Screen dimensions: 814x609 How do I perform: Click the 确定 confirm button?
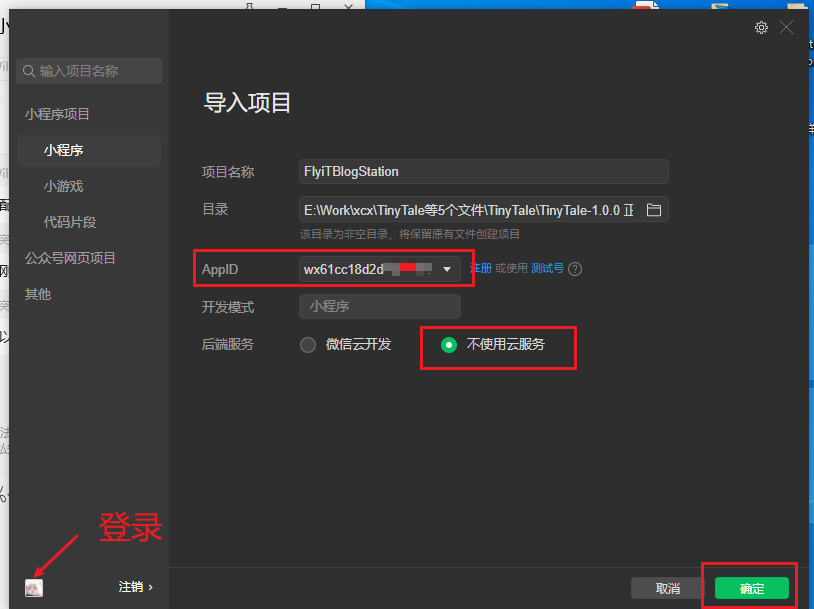(752, 588)
